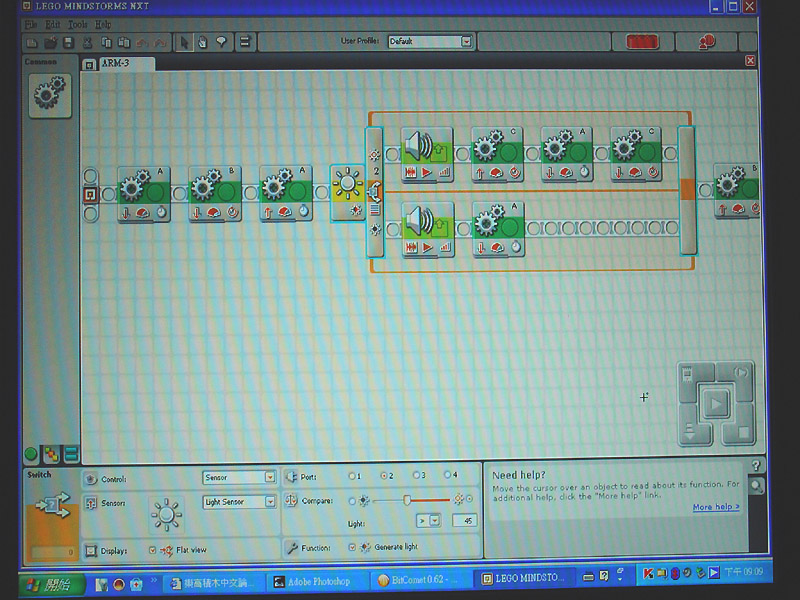Click the community figures icon in toolbar
800x600 pixels.
(707, 42)
